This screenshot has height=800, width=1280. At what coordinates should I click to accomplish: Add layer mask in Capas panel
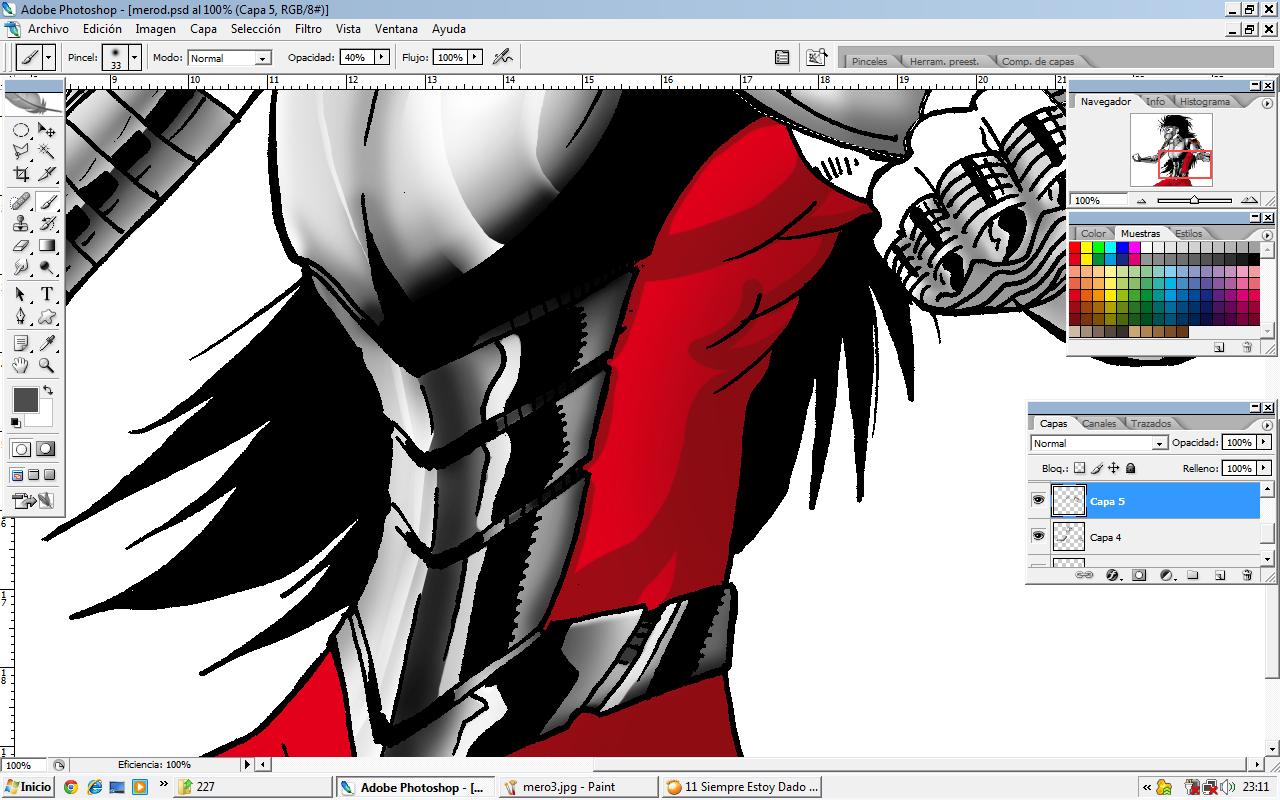click(1139, 575)
